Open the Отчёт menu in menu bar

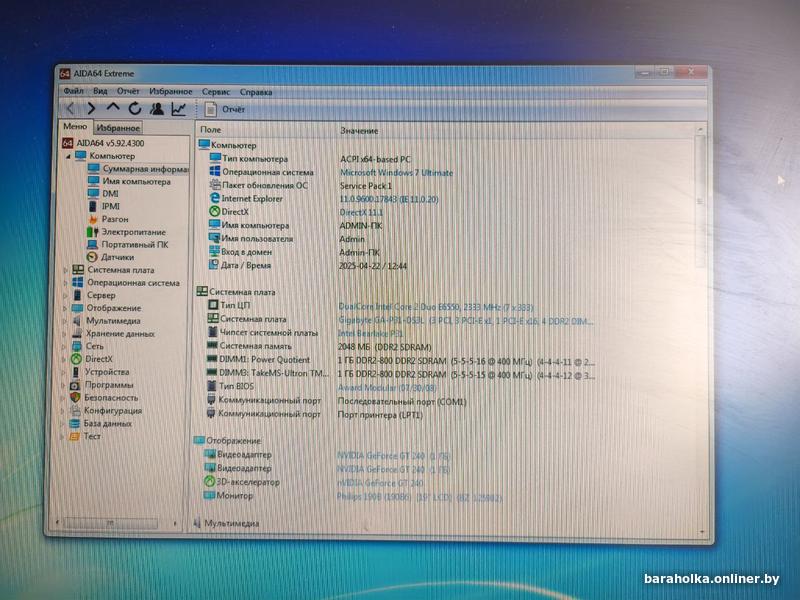(x=128, y=91)
